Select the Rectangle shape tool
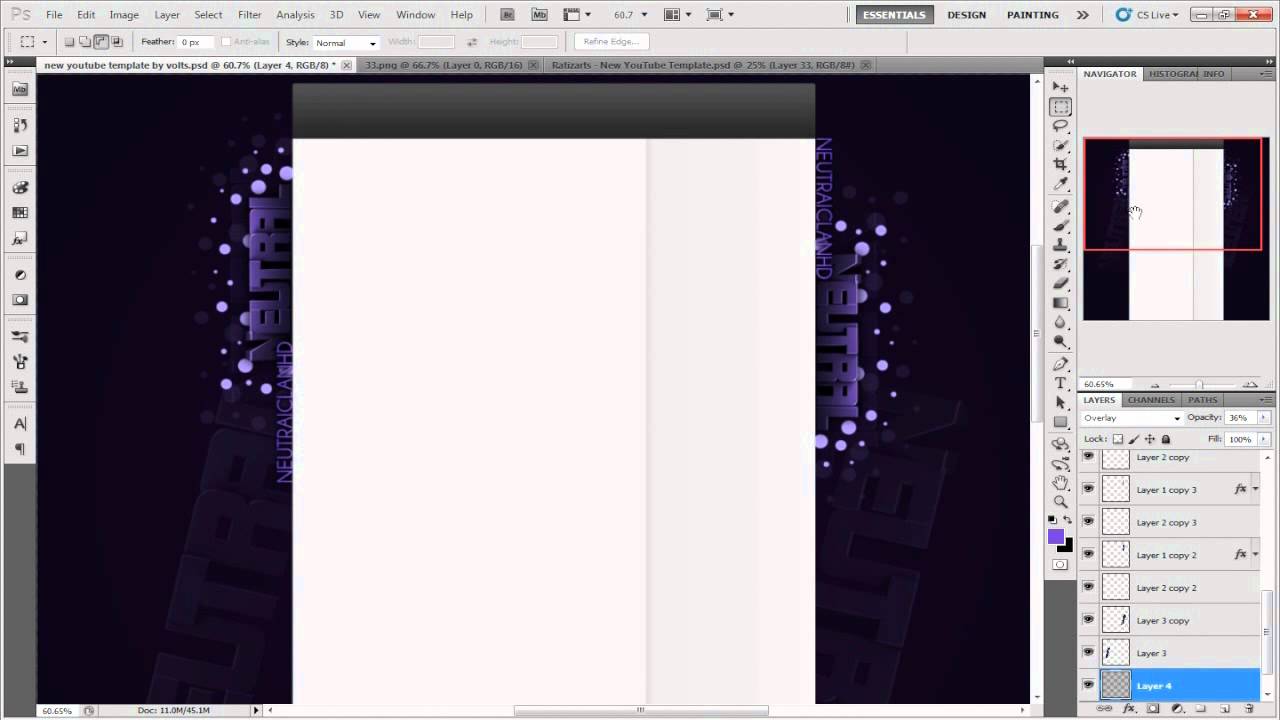 1061,421
